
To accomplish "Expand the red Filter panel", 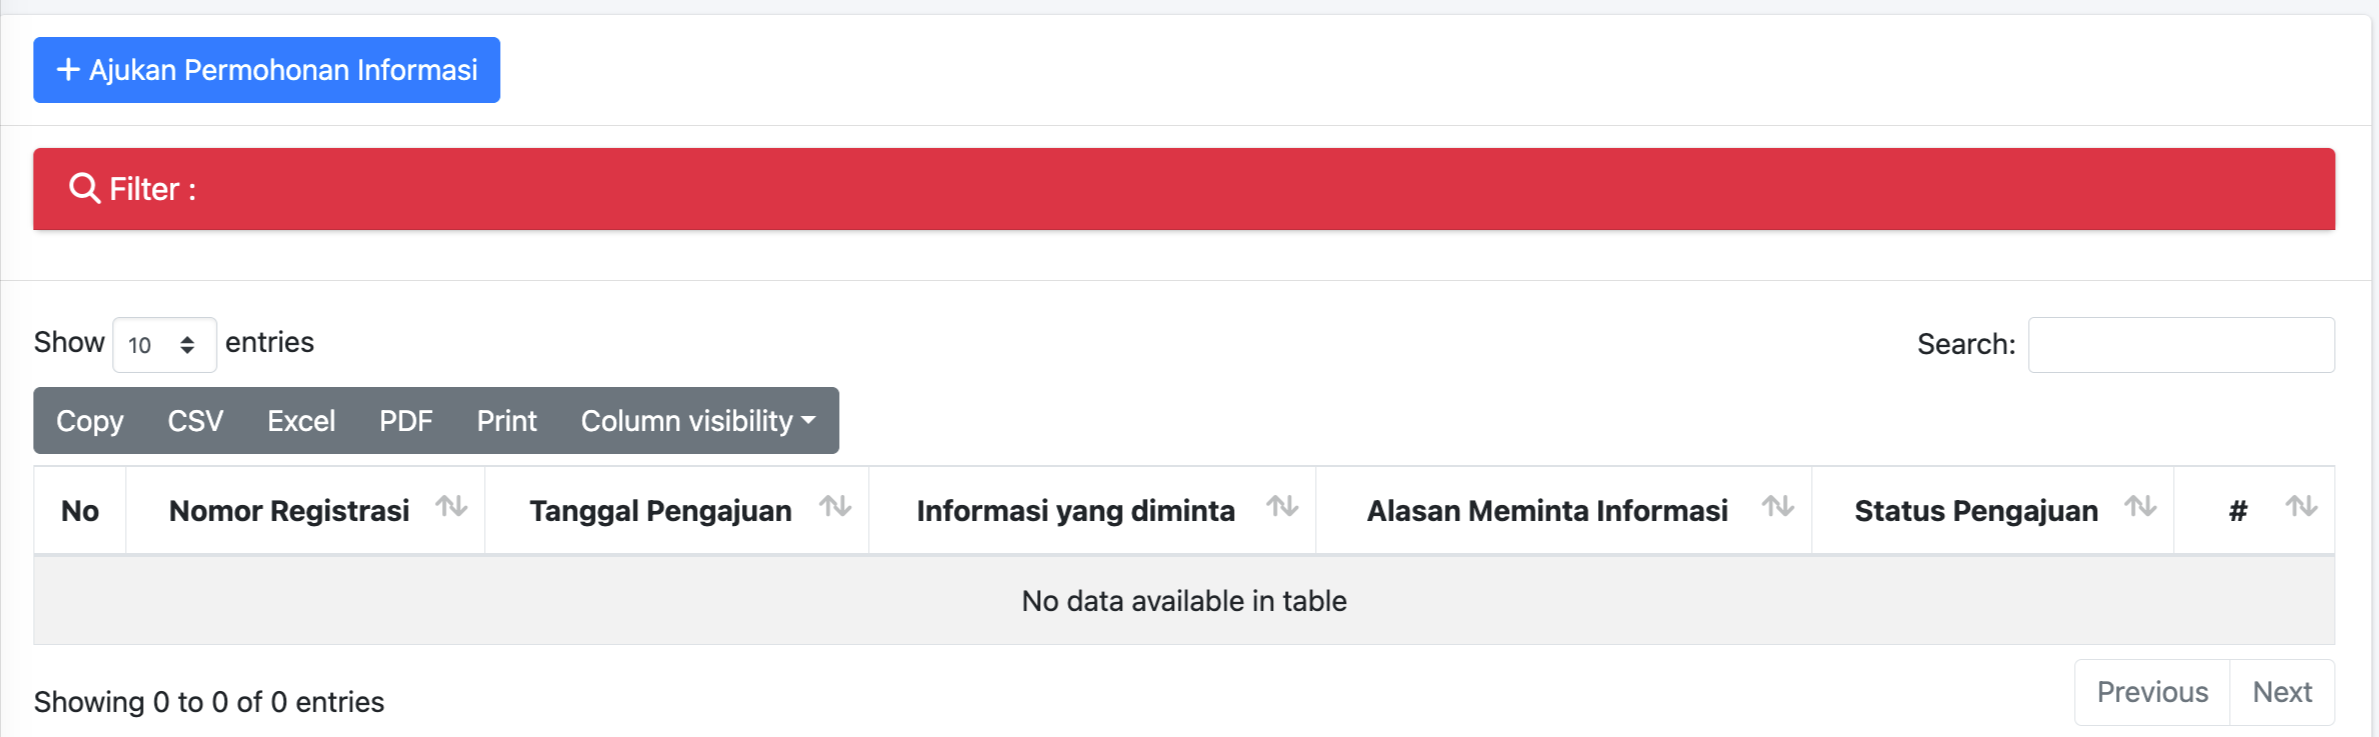I will [1184, 189].
